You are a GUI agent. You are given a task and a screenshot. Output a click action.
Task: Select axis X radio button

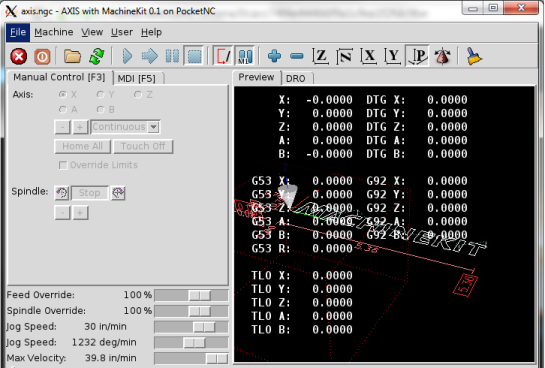click(63, 95)
